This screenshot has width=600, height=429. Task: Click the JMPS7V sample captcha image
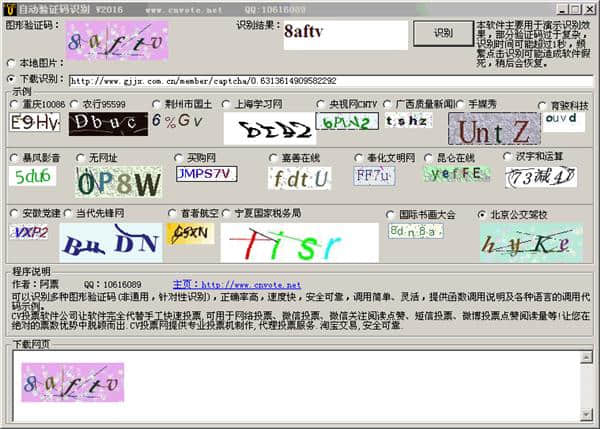pos(206,174)
